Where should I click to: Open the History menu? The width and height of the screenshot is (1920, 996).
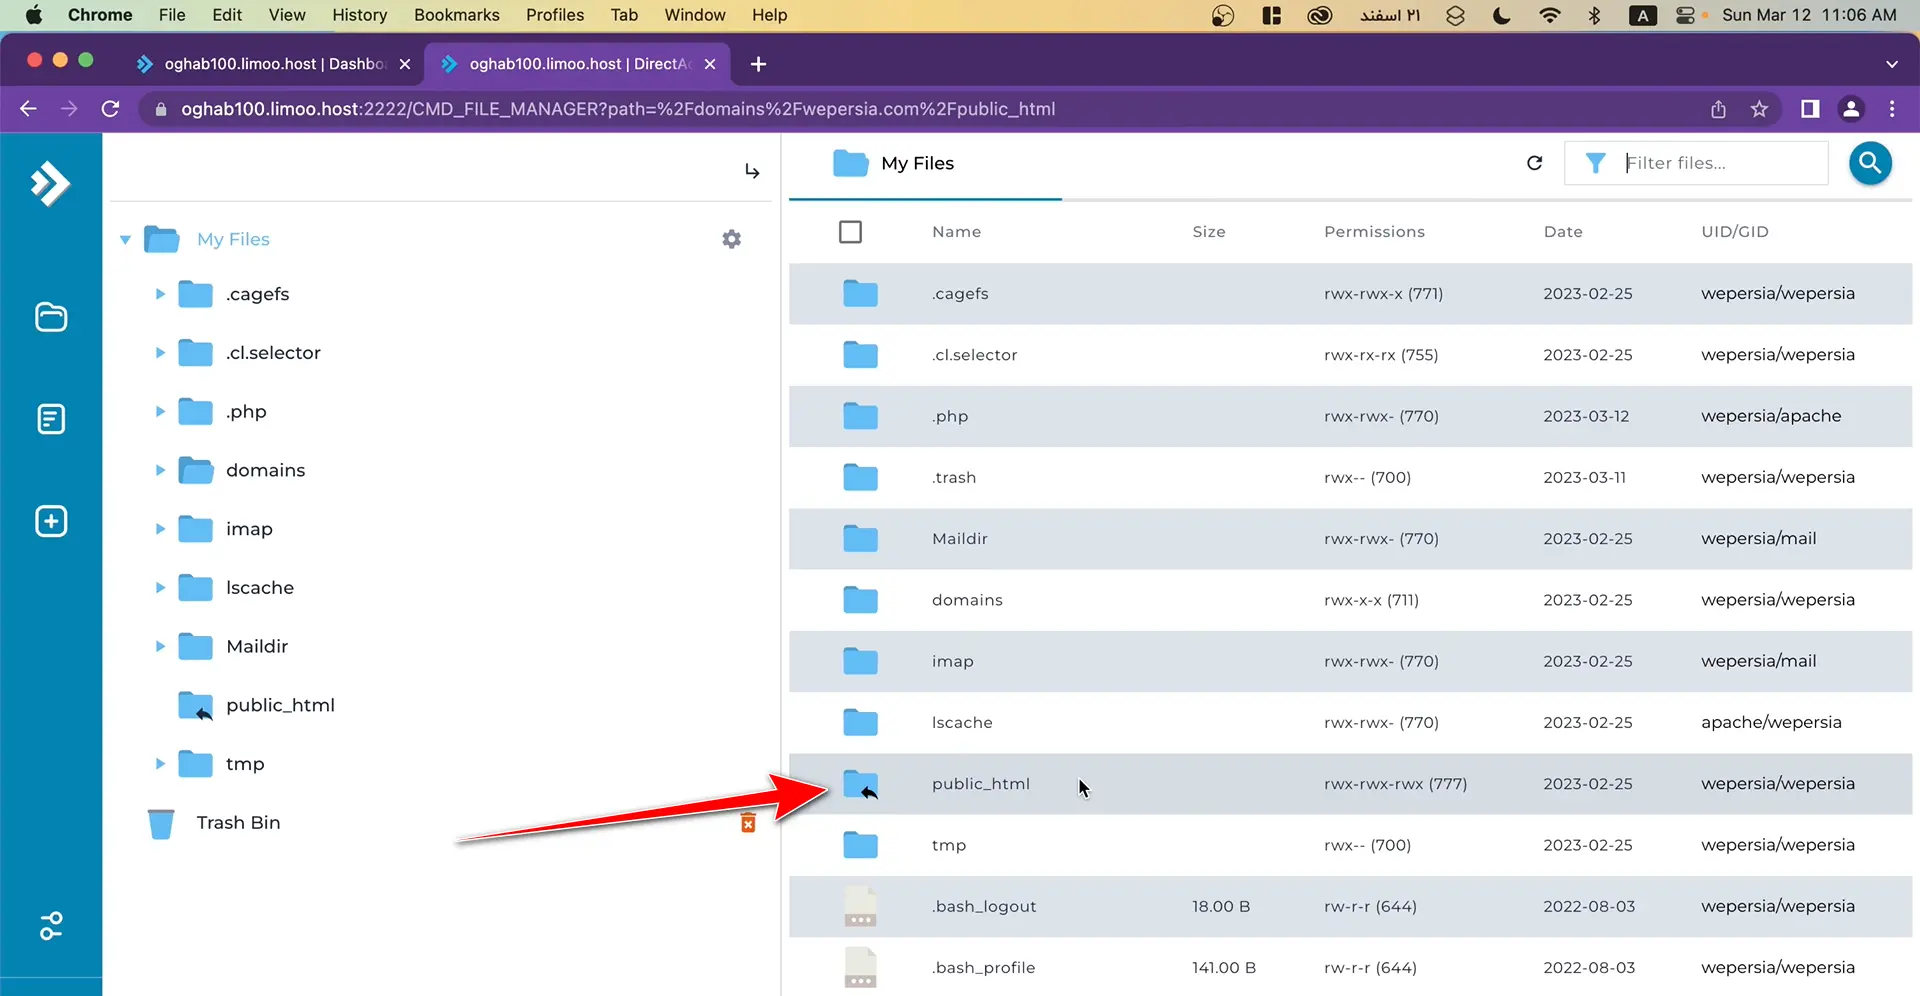[359, 15]
